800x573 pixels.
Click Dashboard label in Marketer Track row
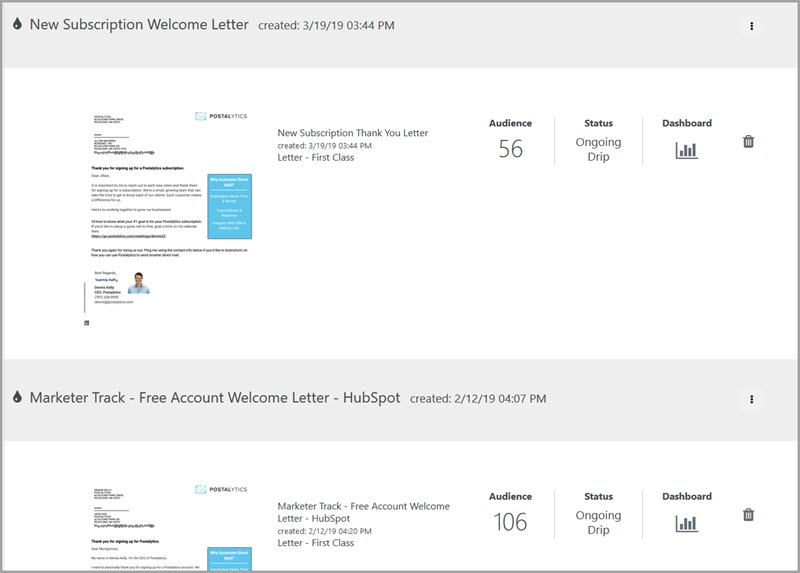(687, 496)
